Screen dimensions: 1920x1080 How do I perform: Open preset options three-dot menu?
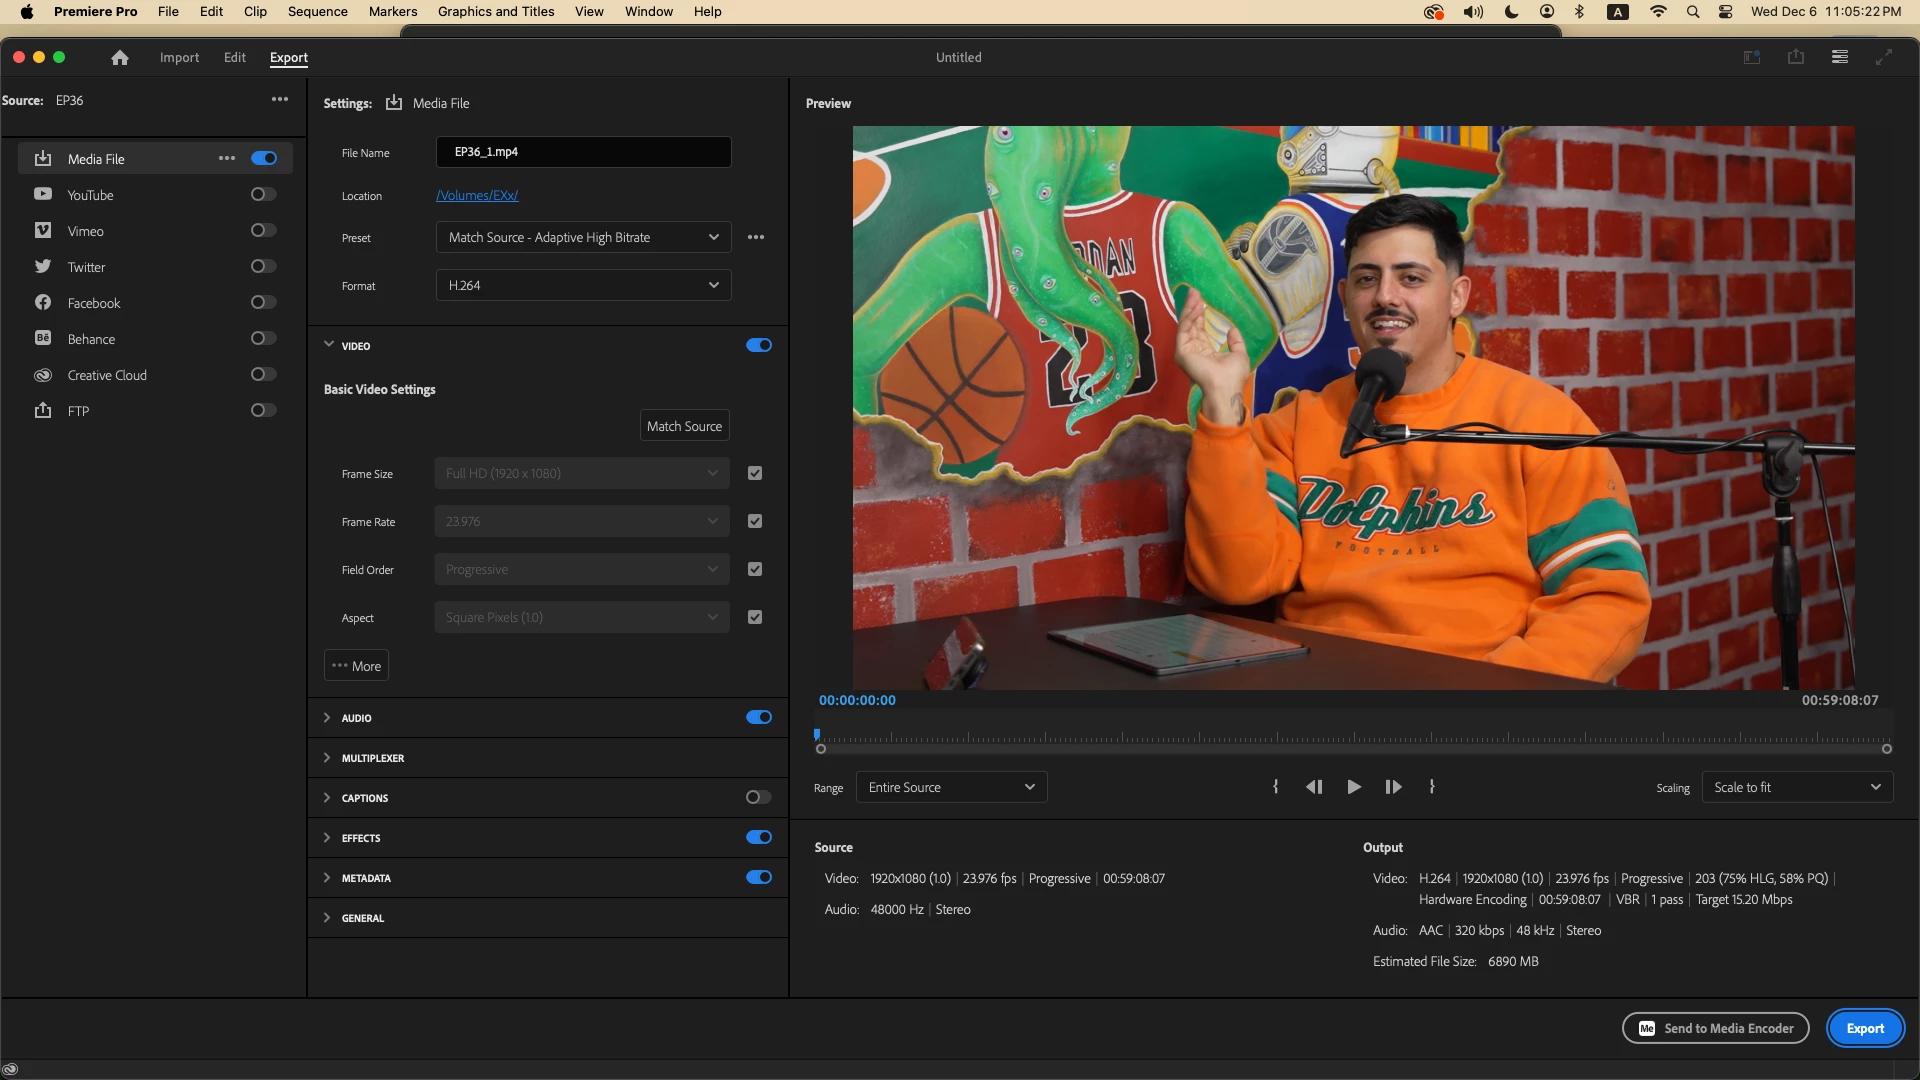click(x=756, y=237)
